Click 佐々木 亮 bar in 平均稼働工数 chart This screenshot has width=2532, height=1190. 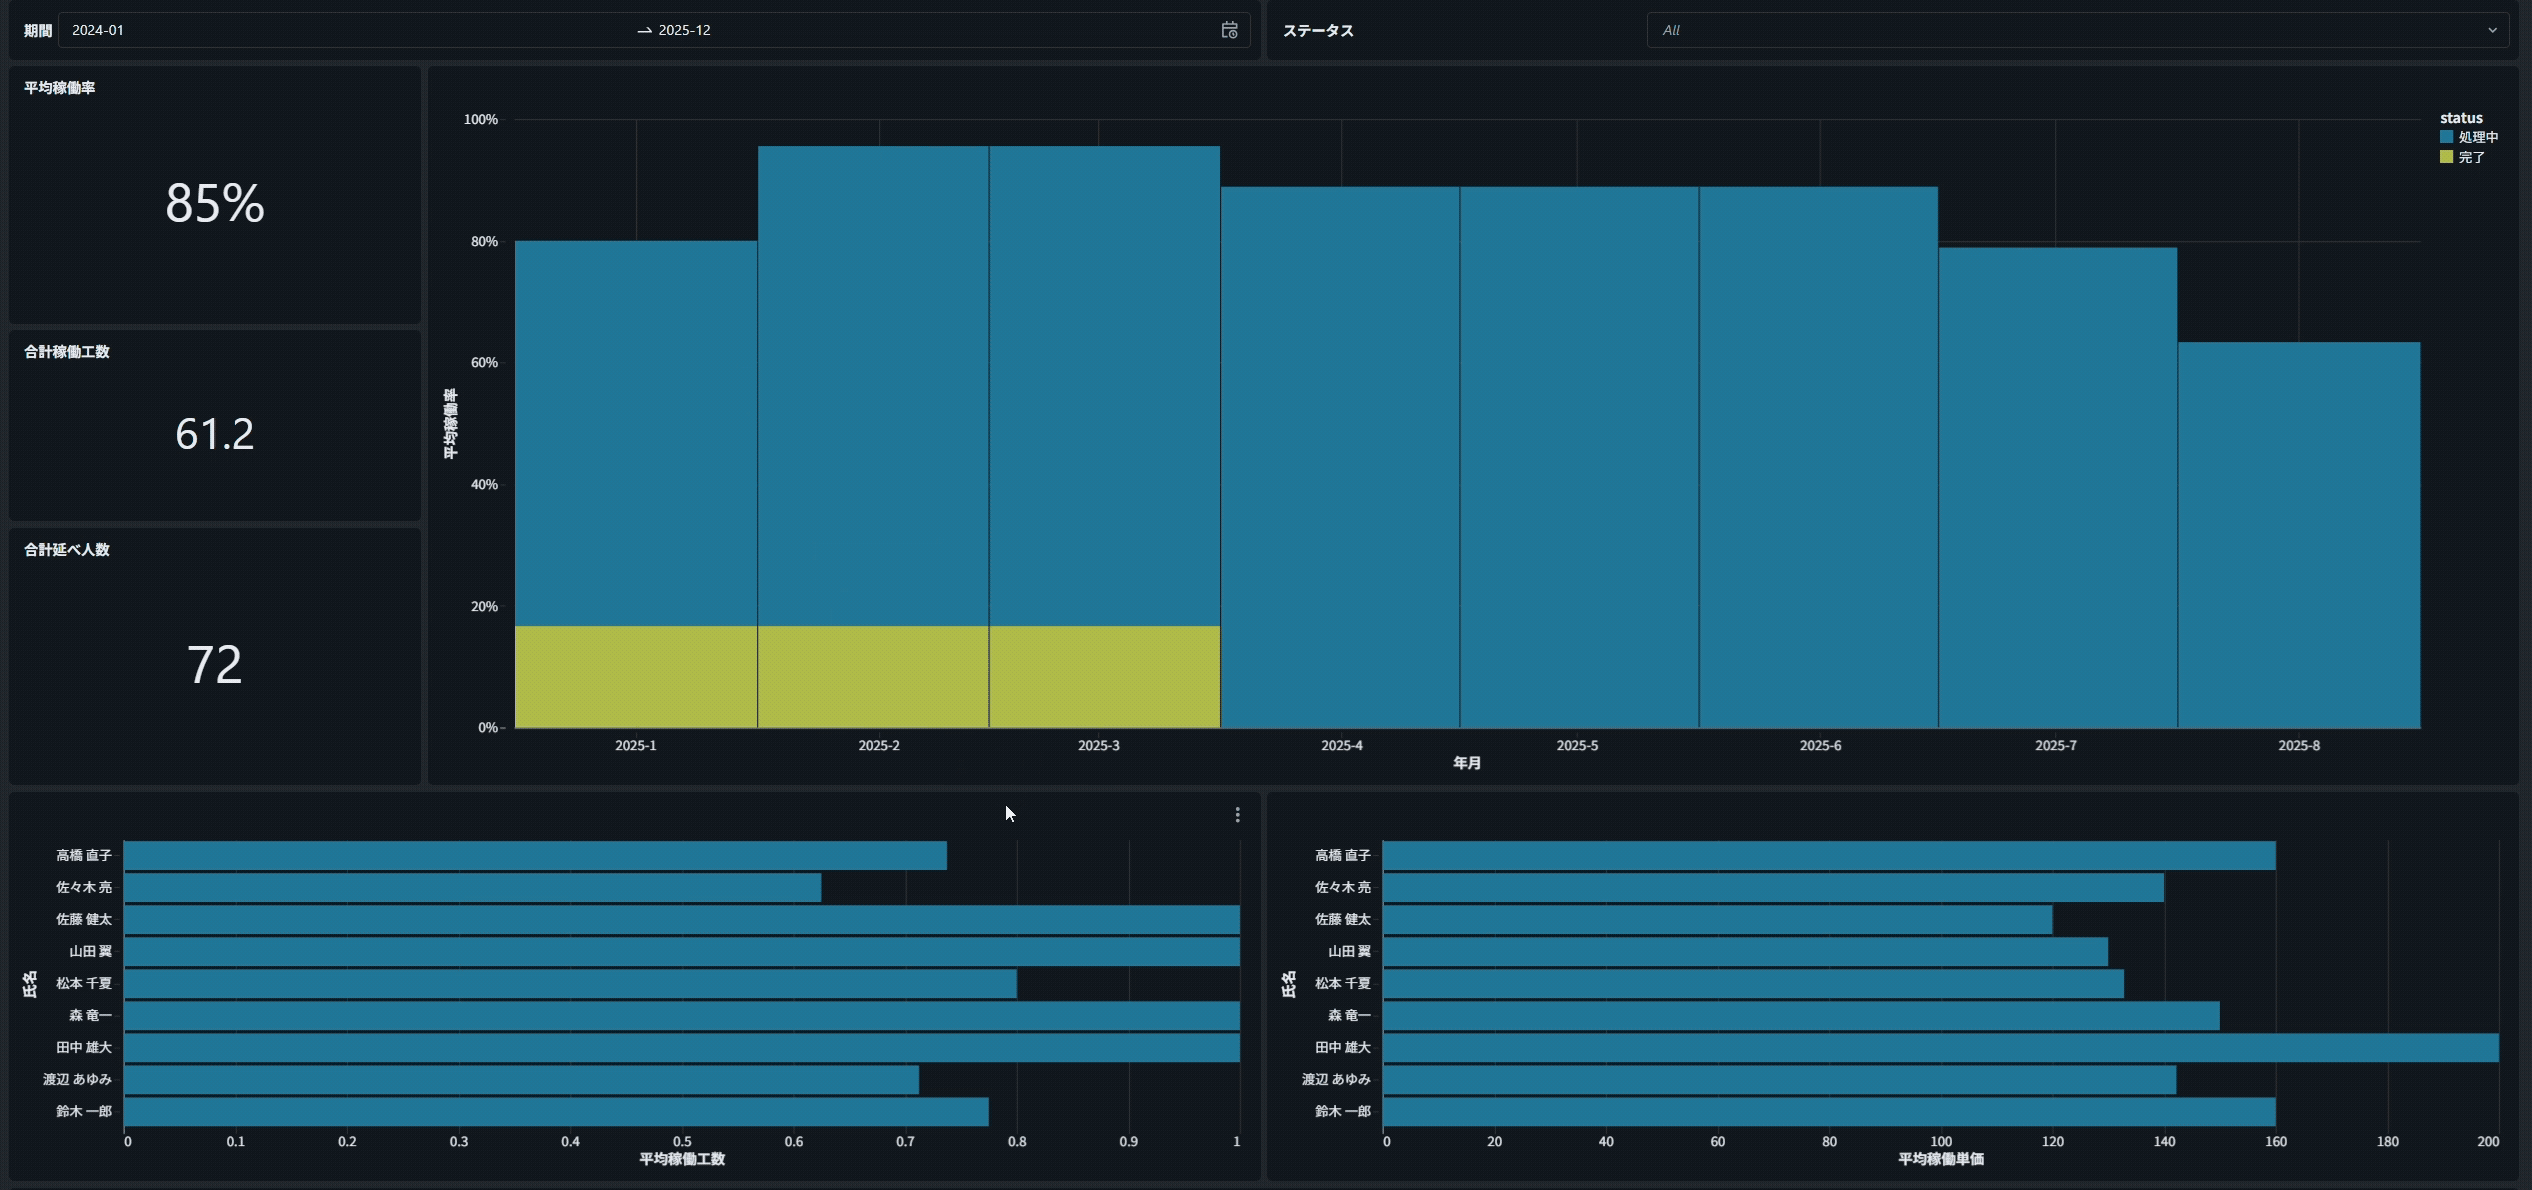click(472, 887)
